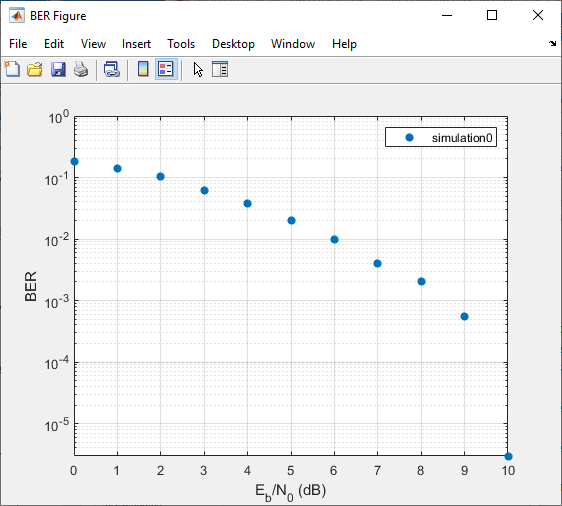
Task: Toggle the Insert Legend toolbar button
Action: (x=166, y=69)
